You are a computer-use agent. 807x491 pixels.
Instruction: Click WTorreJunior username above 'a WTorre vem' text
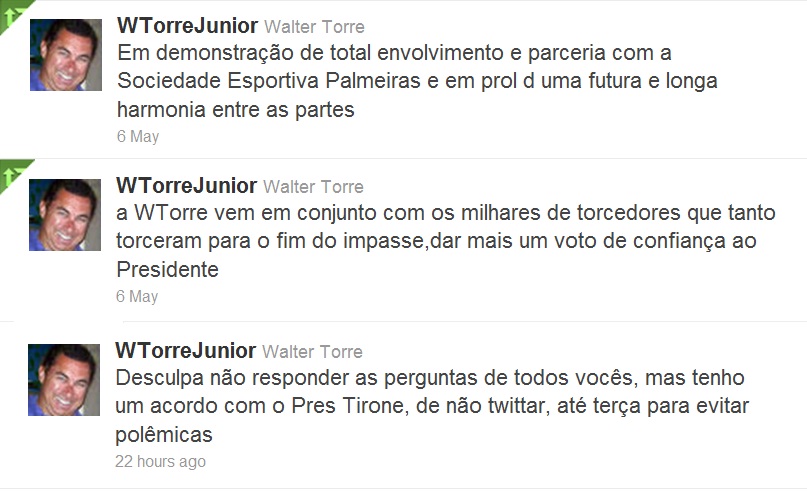point(187,186)
